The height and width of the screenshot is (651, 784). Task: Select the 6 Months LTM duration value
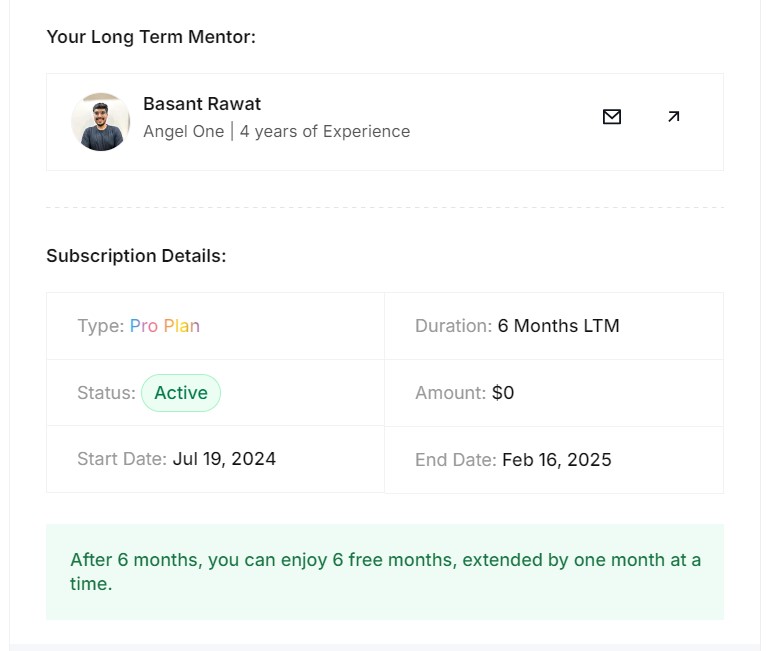coord(558,326)
